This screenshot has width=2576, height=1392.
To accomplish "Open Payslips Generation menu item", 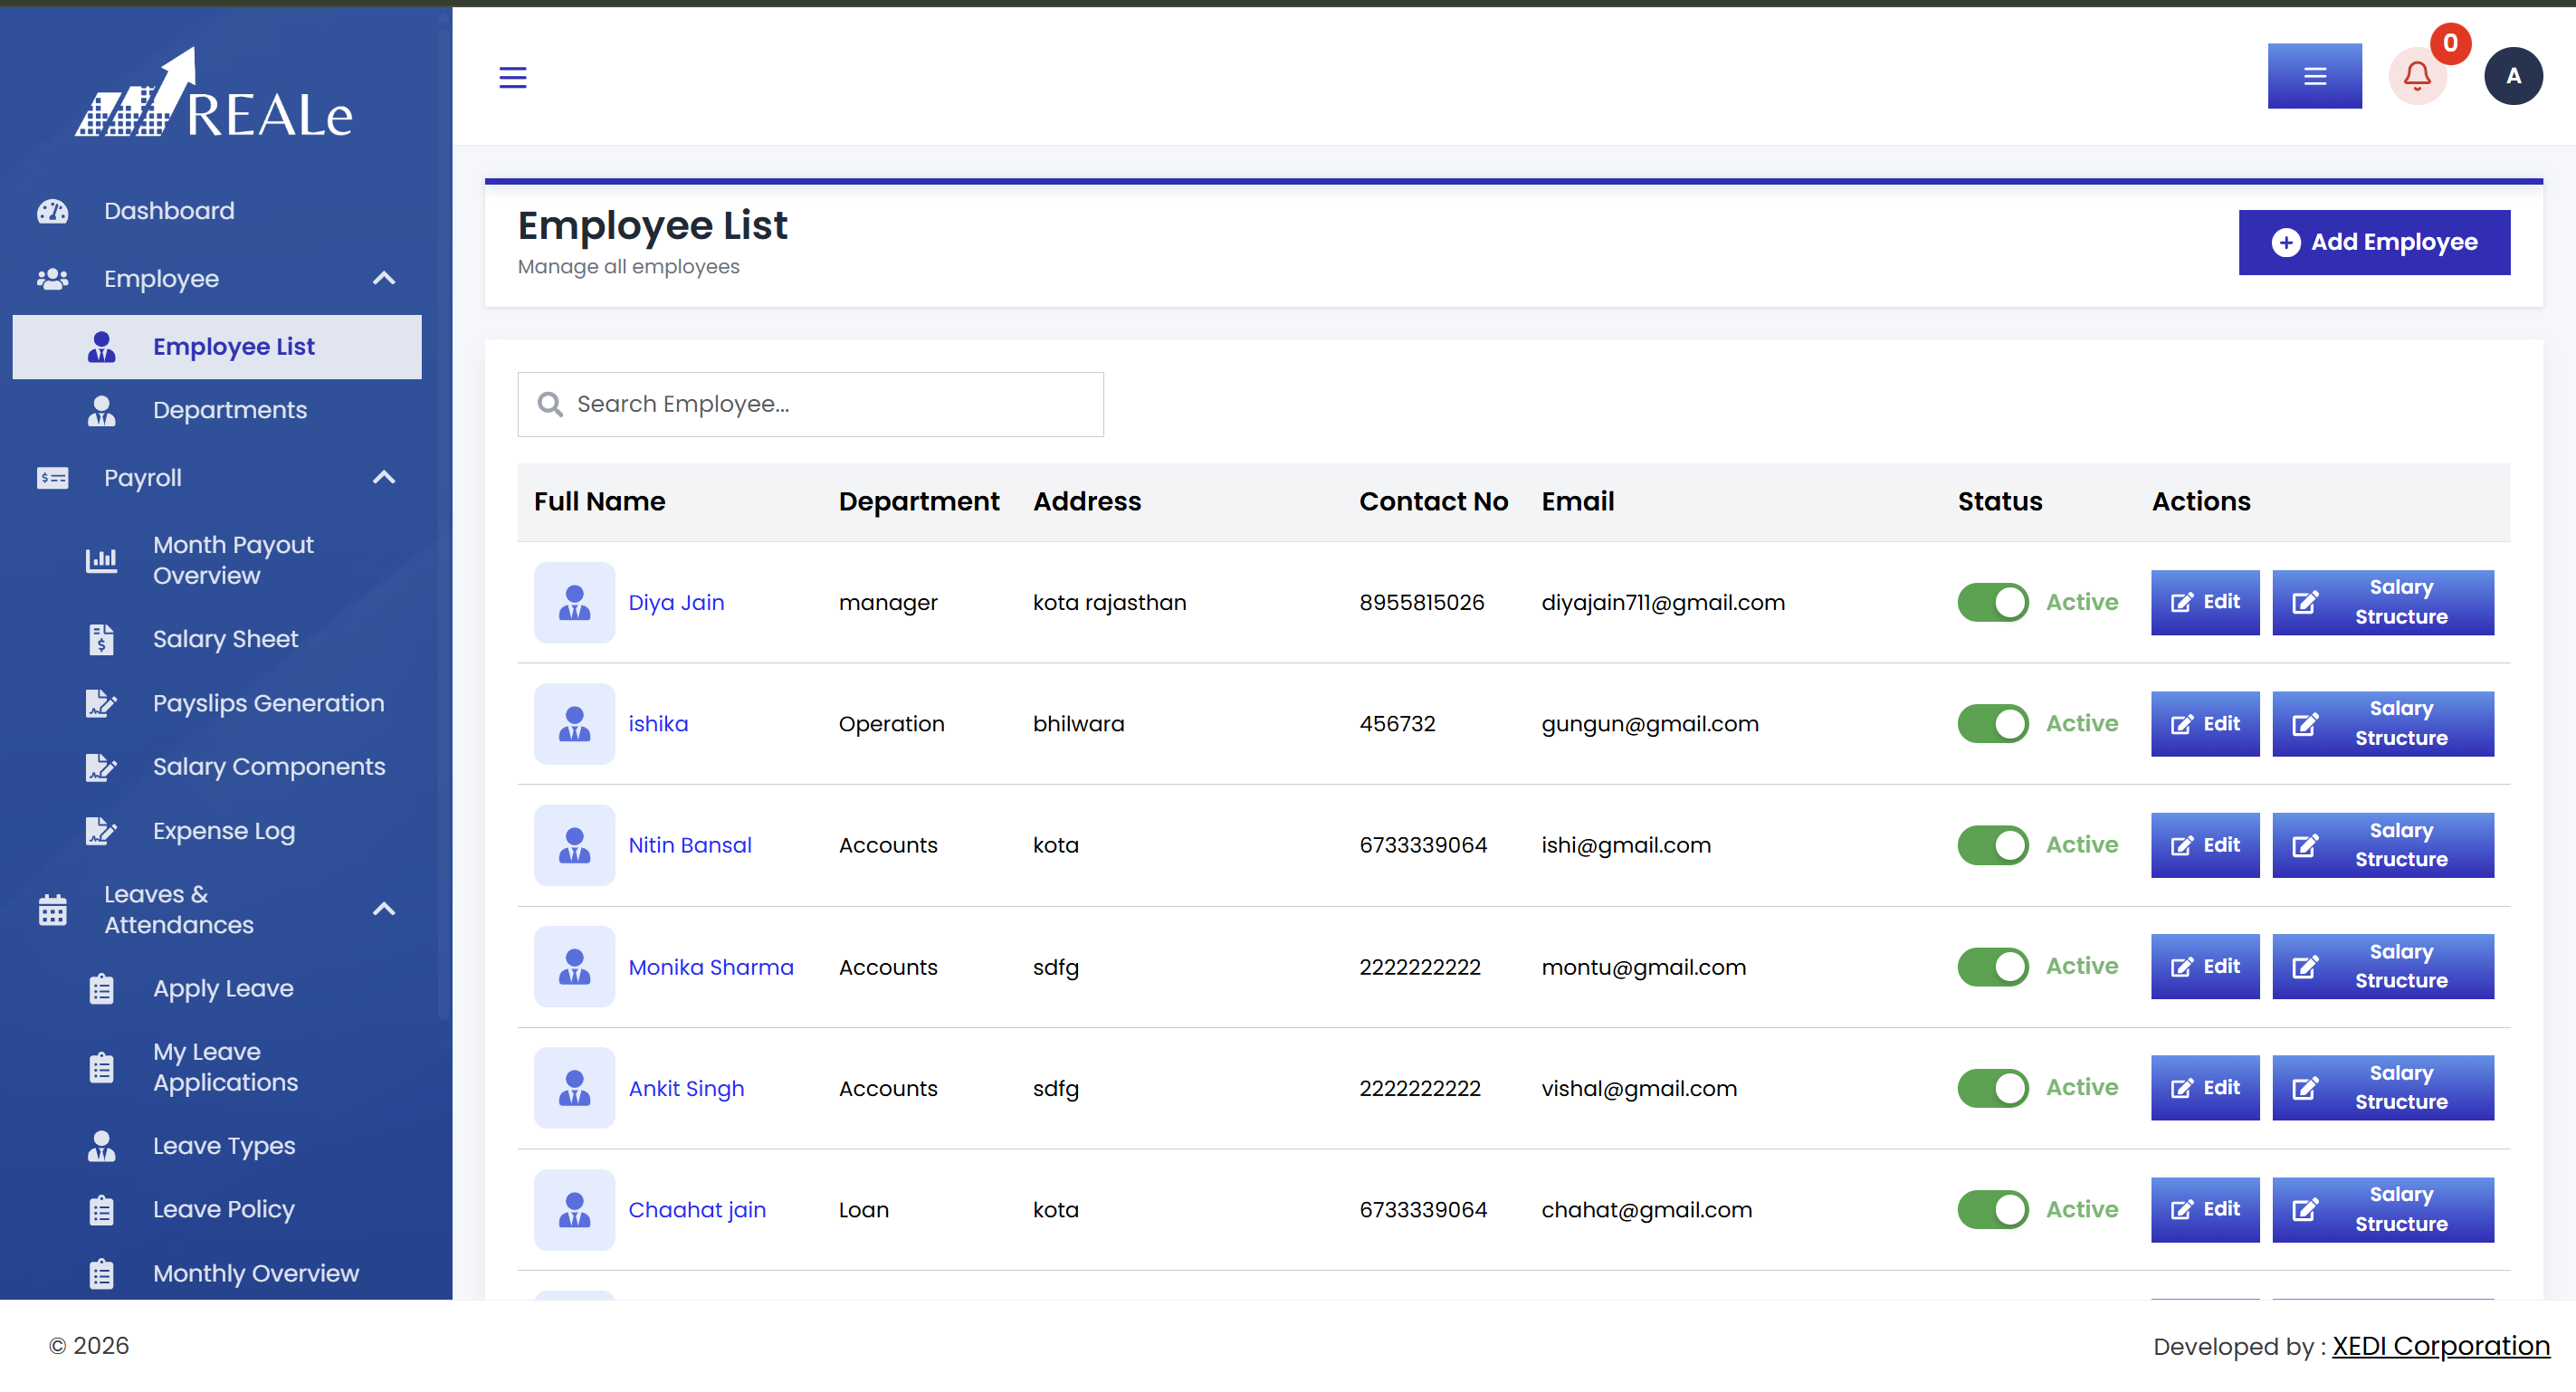I will click(x=217, y=703).
